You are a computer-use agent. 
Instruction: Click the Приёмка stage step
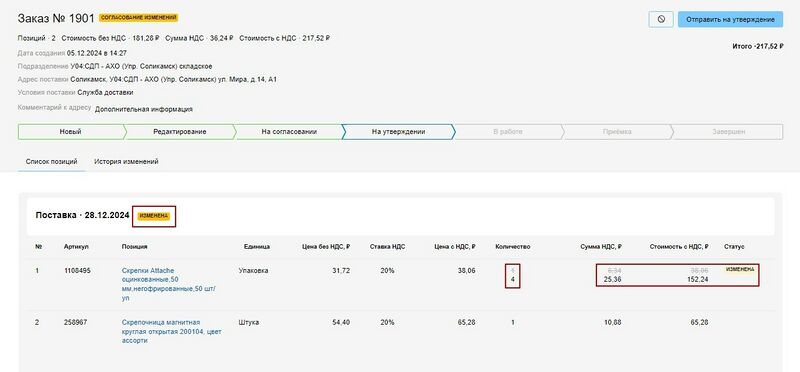[617, 132]
